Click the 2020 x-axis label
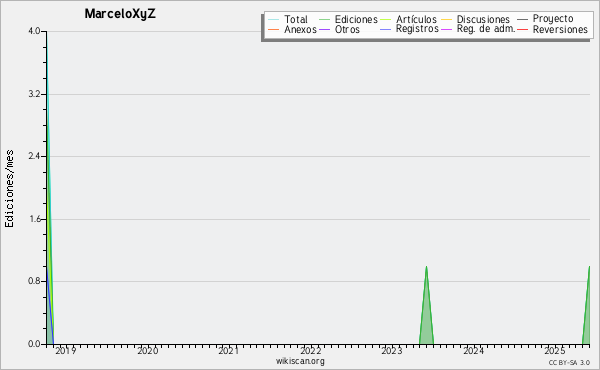The width and height of the screenshot is (600, 370). pyautogui.click(x=147, y=350)
